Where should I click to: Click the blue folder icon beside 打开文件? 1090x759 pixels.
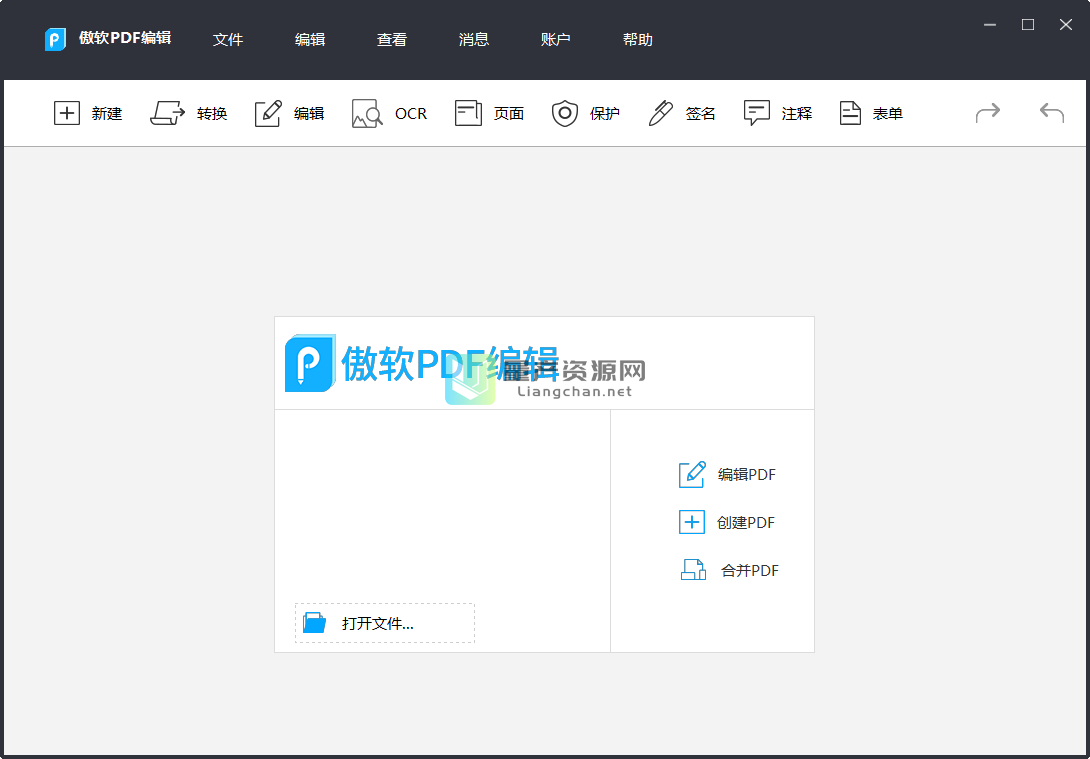click(x=315, y=623)
